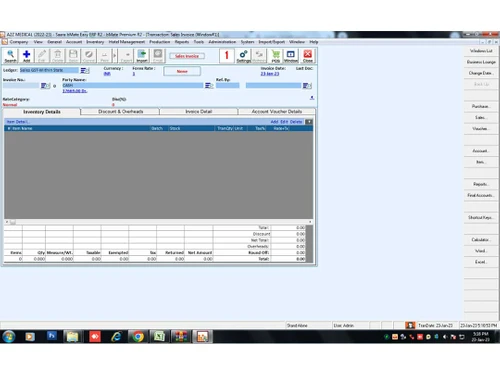Click the Purchase side button
Screen dimensions: 500x375
tap(481, 106)
